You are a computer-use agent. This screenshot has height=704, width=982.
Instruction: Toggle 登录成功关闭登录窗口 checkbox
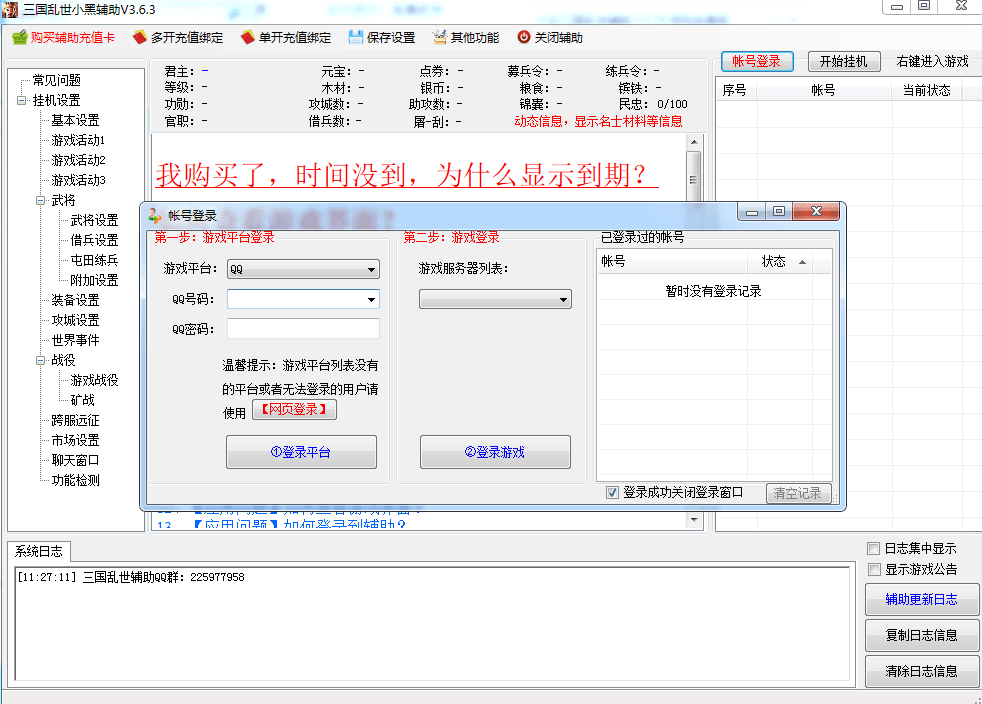point(612,493)
